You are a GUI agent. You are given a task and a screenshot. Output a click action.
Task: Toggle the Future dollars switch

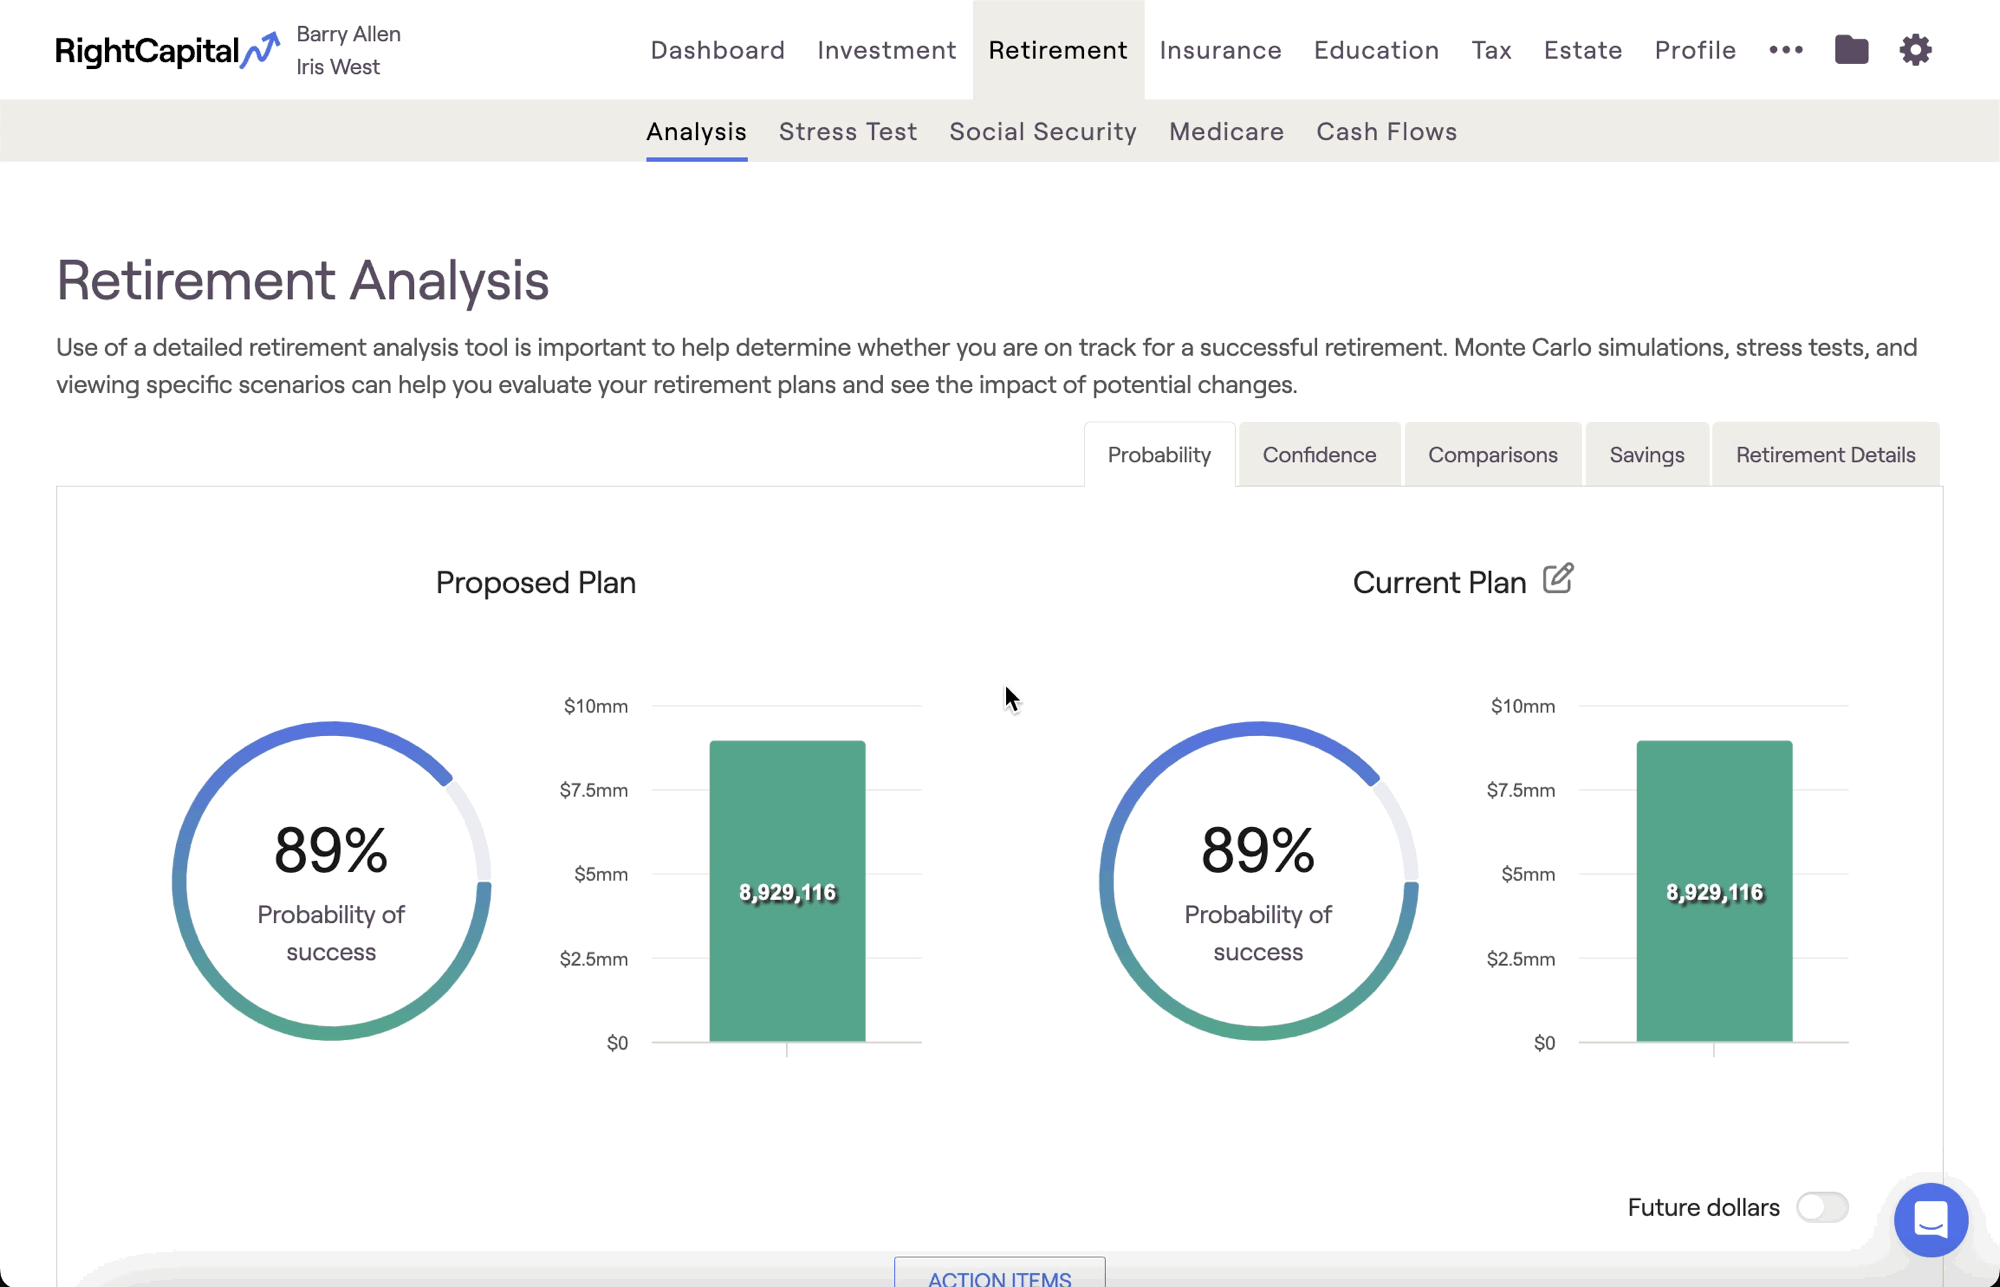pos(1821,1207)
